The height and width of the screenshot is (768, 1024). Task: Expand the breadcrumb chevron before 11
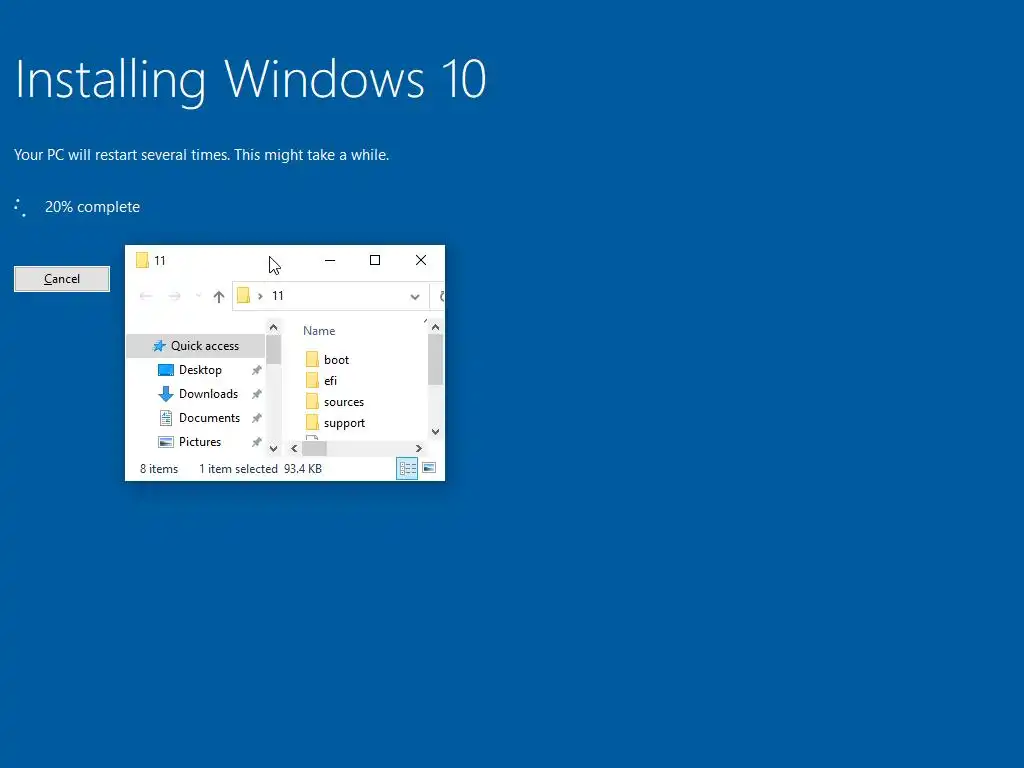point(260,296)
